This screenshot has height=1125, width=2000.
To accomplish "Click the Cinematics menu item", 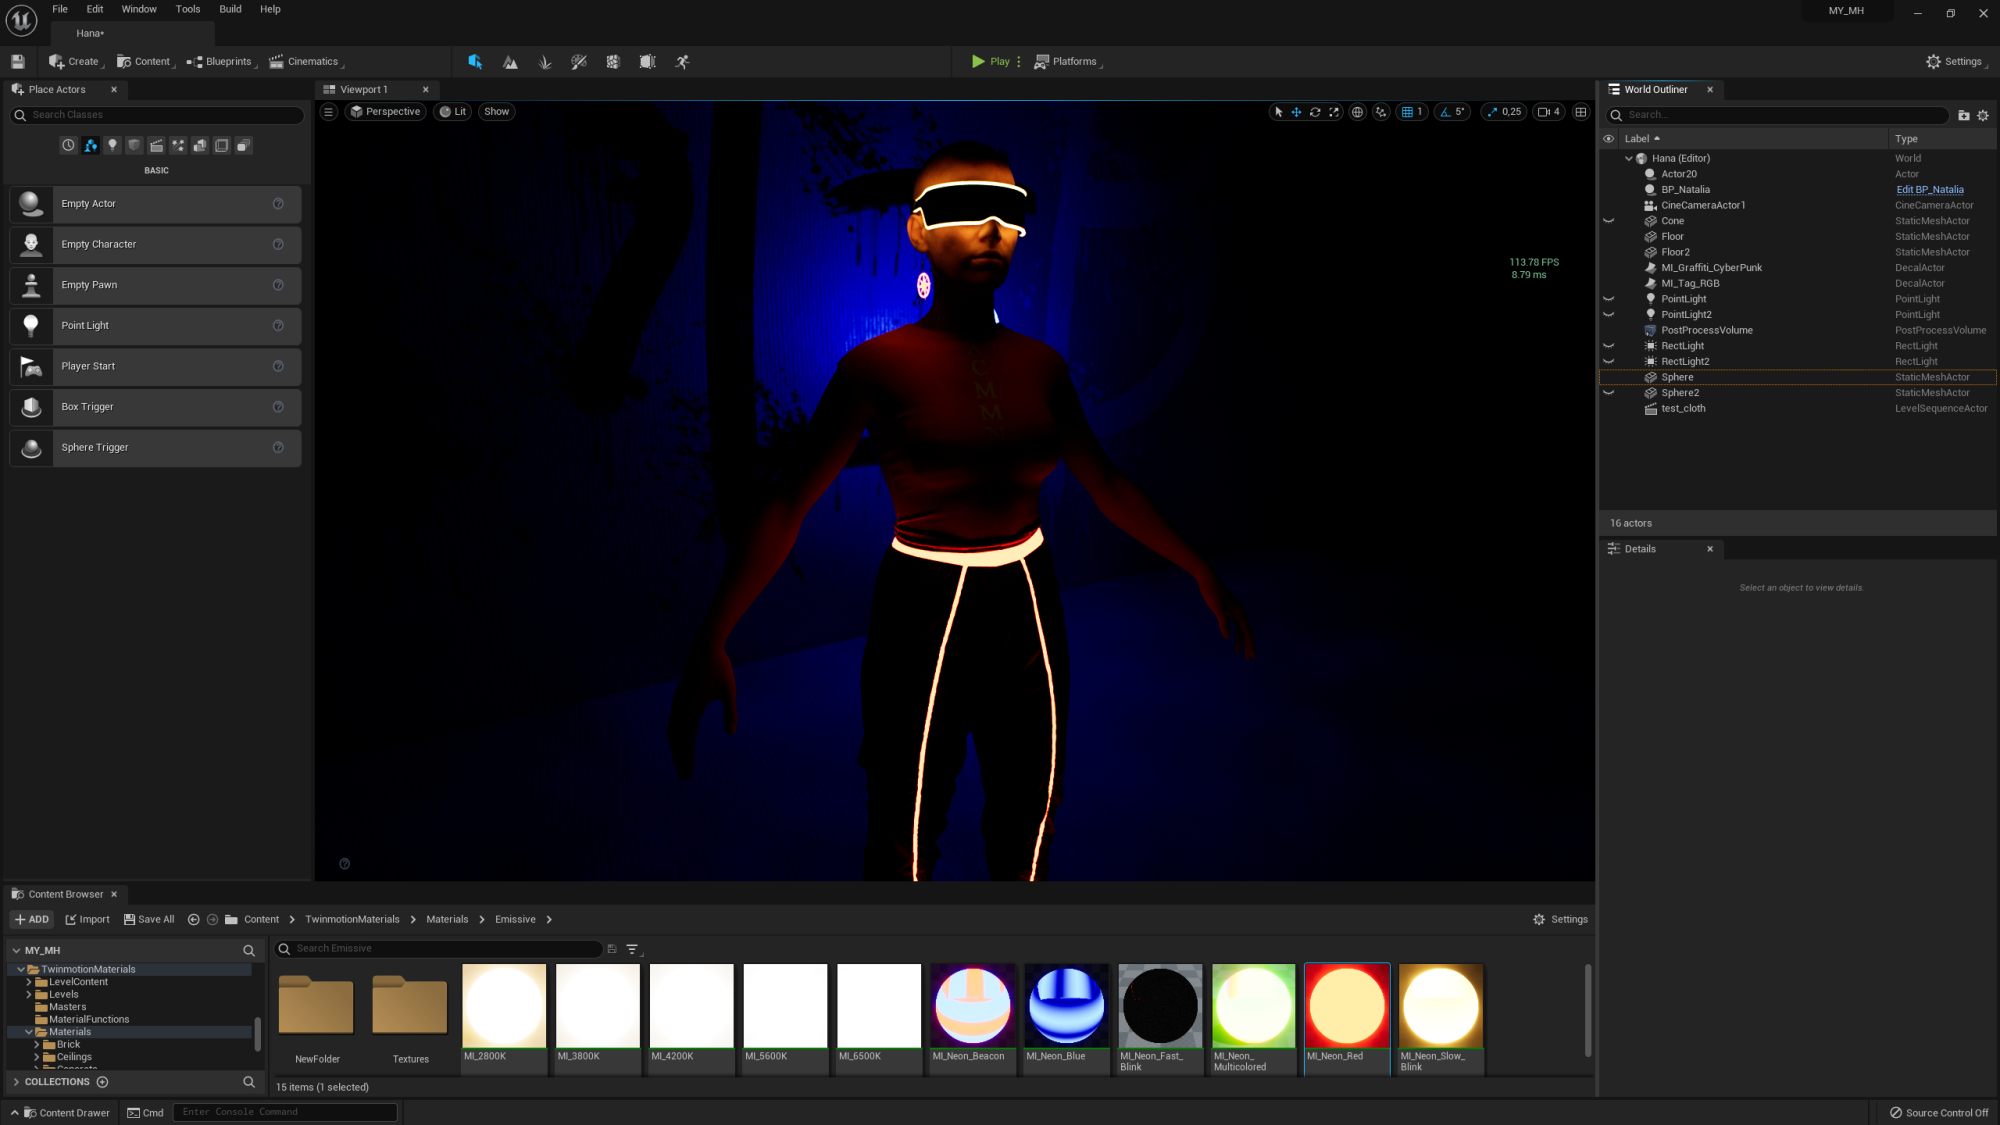I will coord(309,60).
